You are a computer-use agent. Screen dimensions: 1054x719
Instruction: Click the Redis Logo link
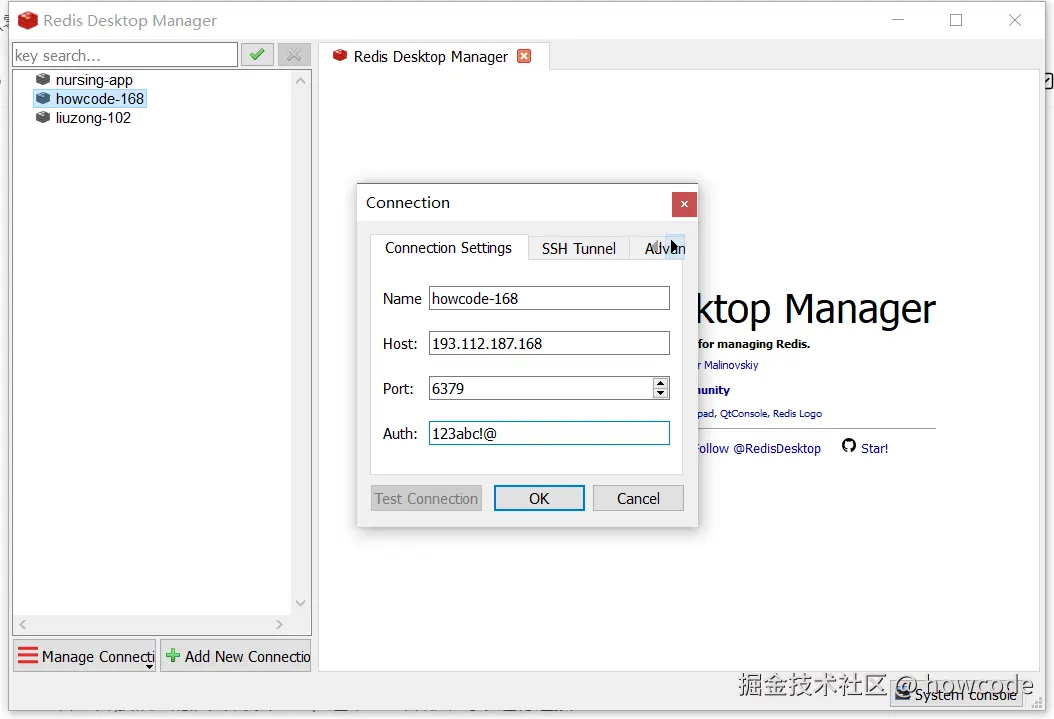click(x=797, y=413)
